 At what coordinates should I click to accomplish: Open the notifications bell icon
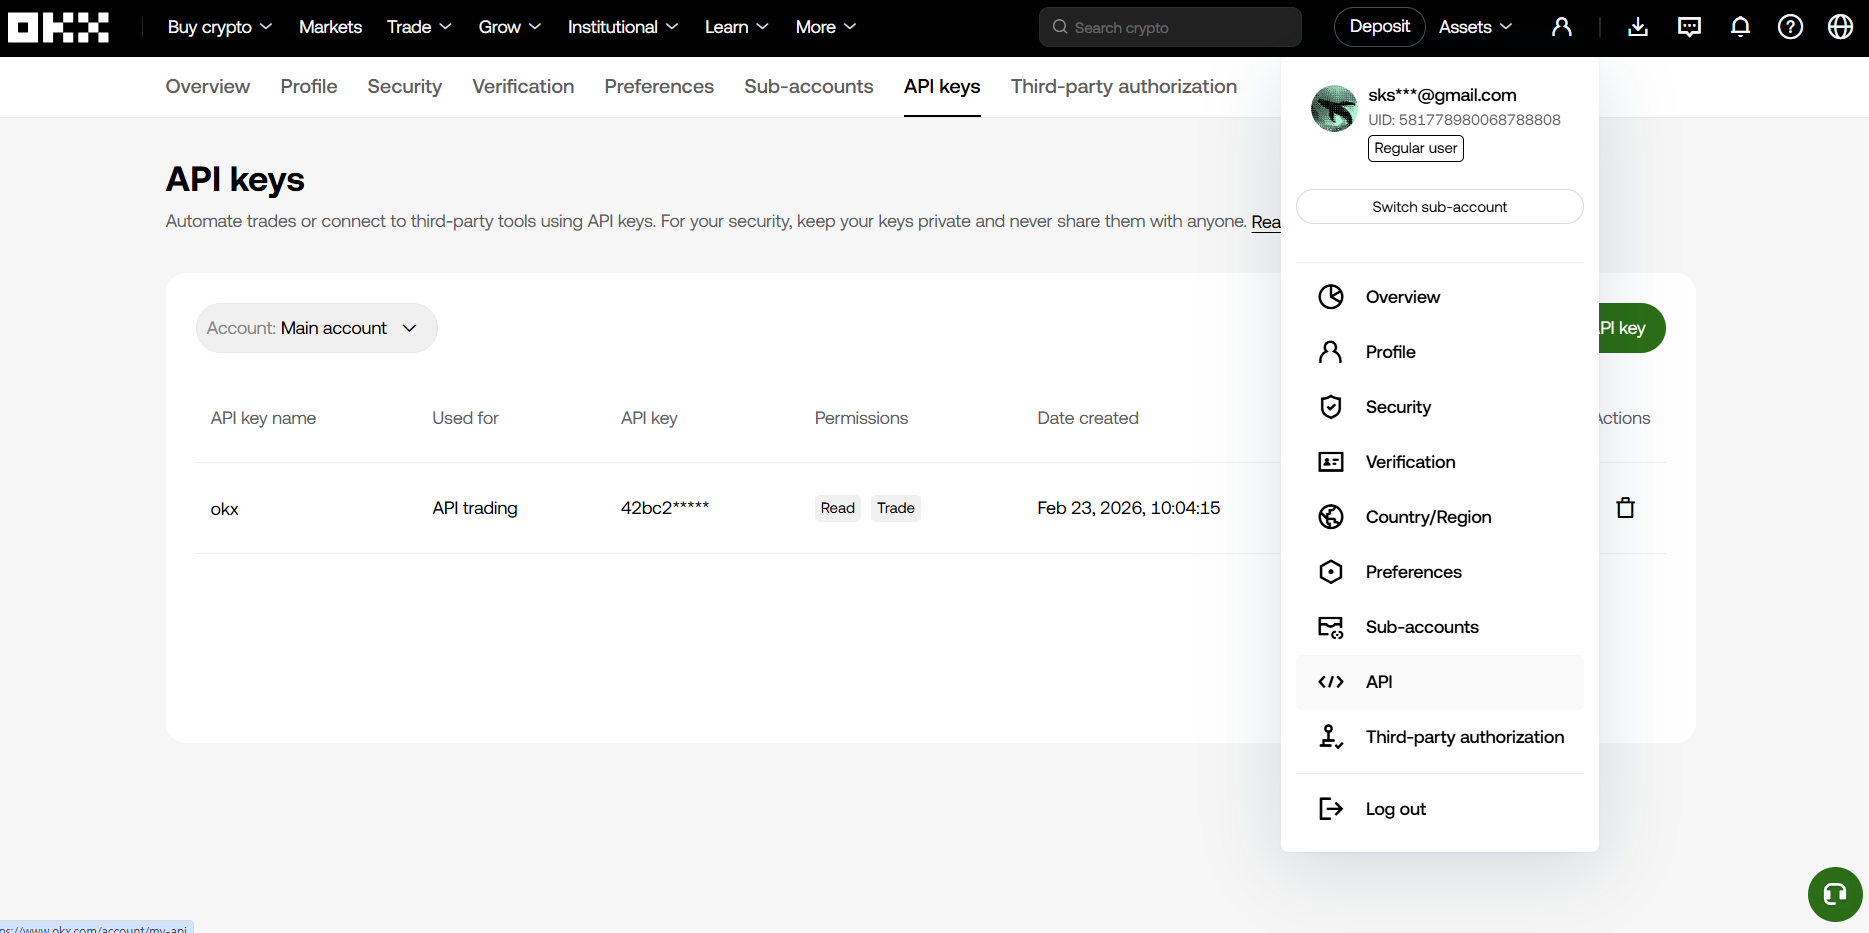coord(1740,27)
